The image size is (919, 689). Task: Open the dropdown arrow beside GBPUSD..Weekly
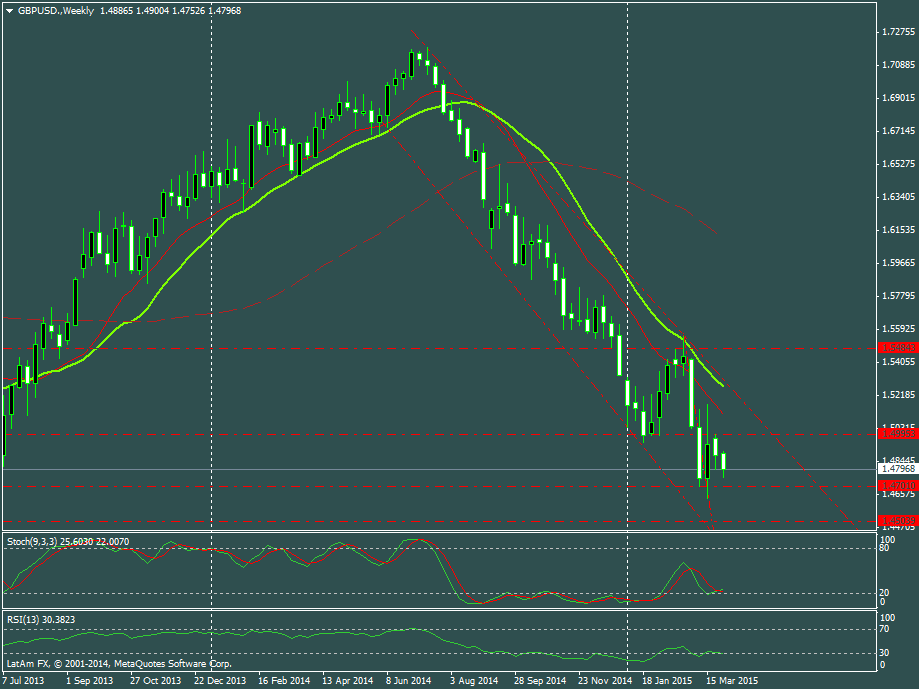(9, 10)
